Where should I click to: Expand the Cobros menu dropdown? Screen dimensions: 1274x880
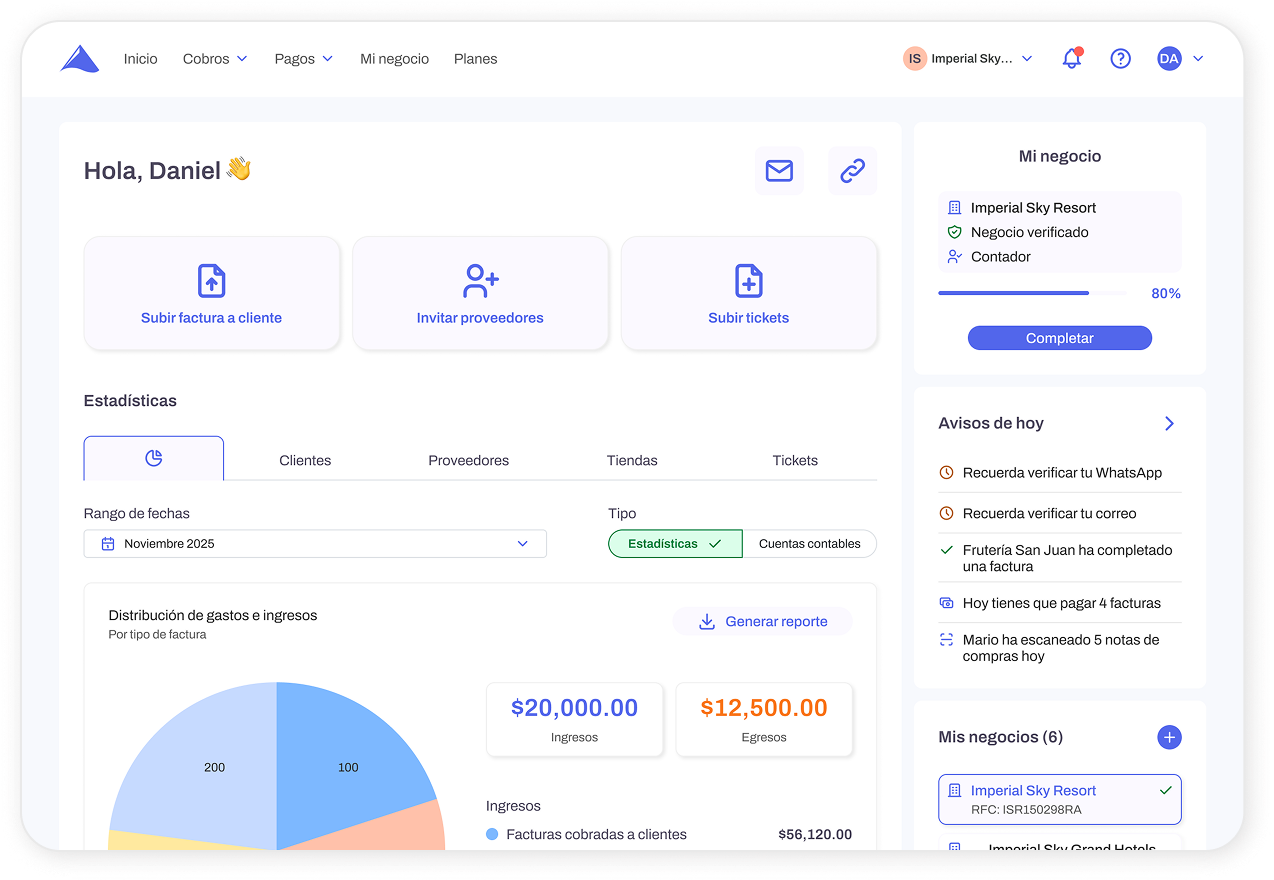click(214, 59)
